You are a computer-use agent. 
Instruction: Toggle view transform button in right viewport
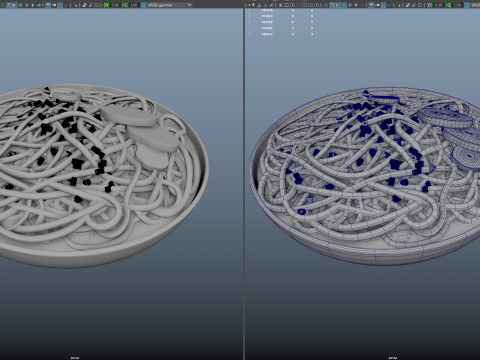coord(467,5)
